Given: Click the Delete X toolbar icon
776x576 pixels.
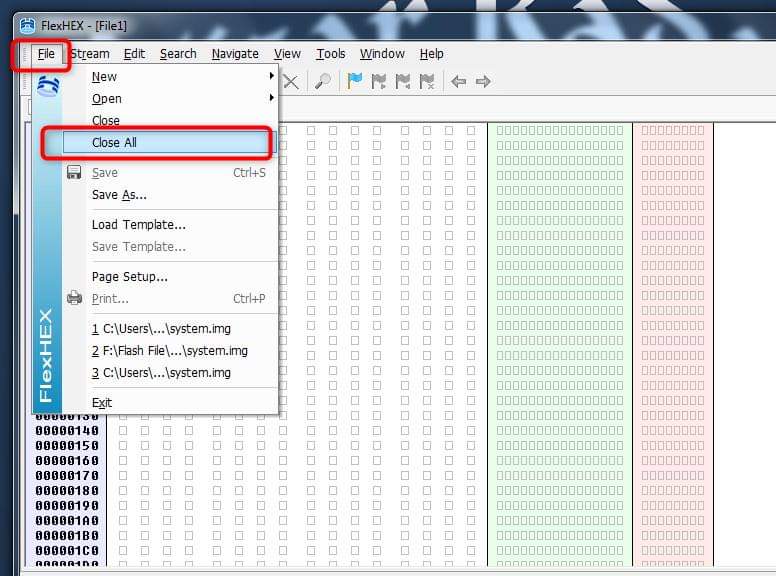Looking at the screenshot, I should pos(291,82).
